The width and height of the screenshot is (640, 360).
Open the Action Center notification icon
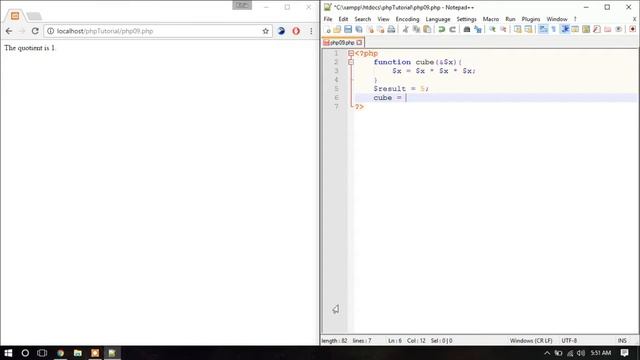tap(624, 353)
